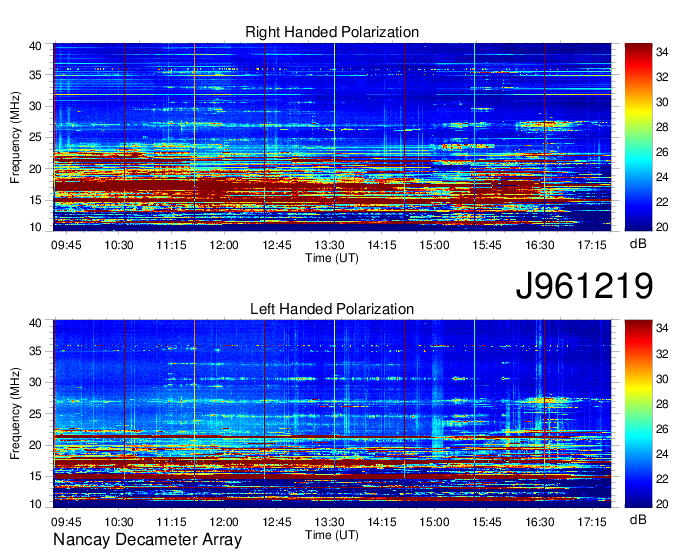Click the 17:15 tick label under top plot

click(592, 245)
